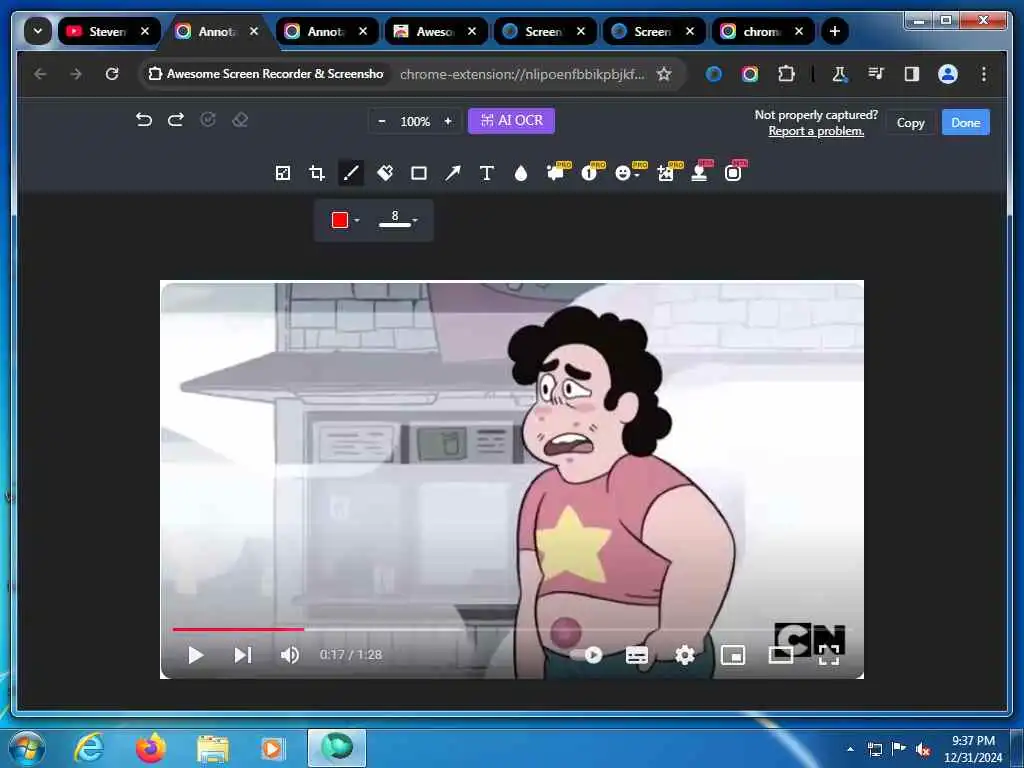This screenshot has height=768, width=1024.
Task: Click the next video button
Action: 243,655
